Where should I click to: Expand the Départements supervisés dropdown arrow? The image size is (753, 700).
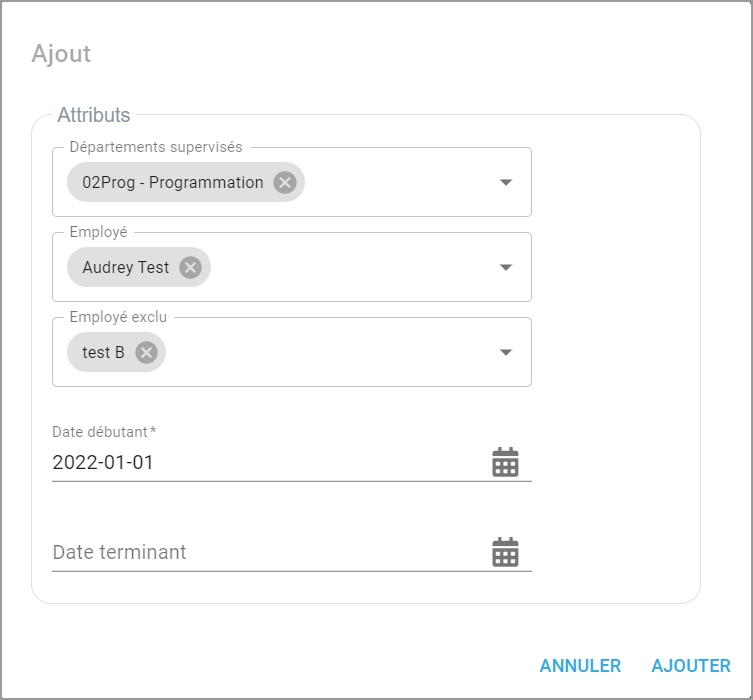tap(506, 182)
